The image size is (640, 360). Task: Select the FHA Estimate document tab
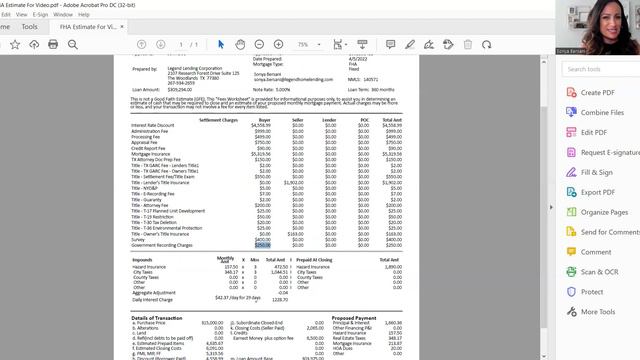point(88,27)
